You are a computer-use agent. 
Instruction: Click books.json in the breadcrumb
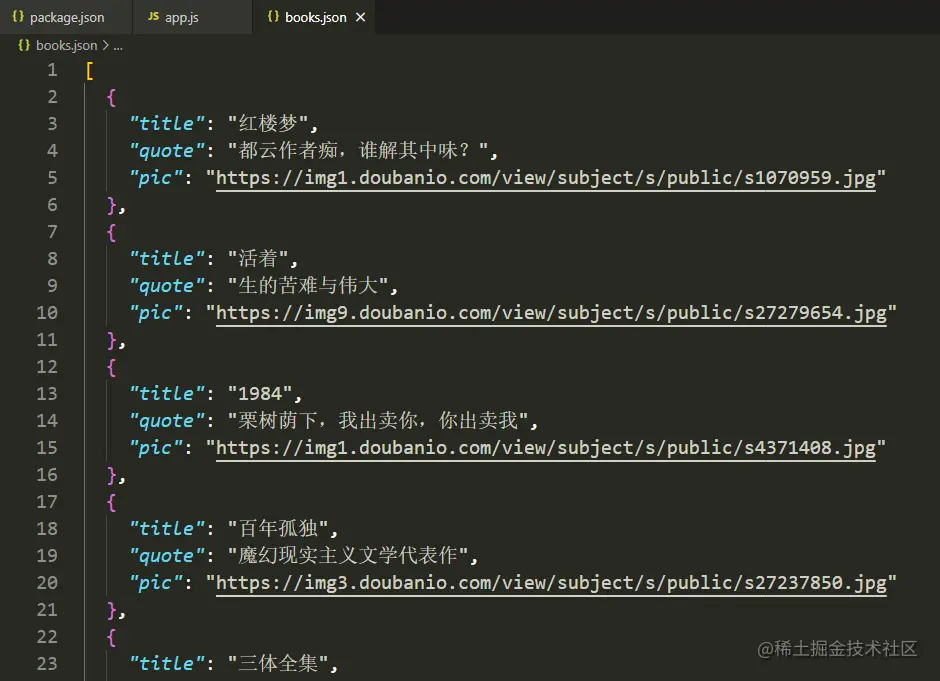pyautogui.click(x=67, y=46)
